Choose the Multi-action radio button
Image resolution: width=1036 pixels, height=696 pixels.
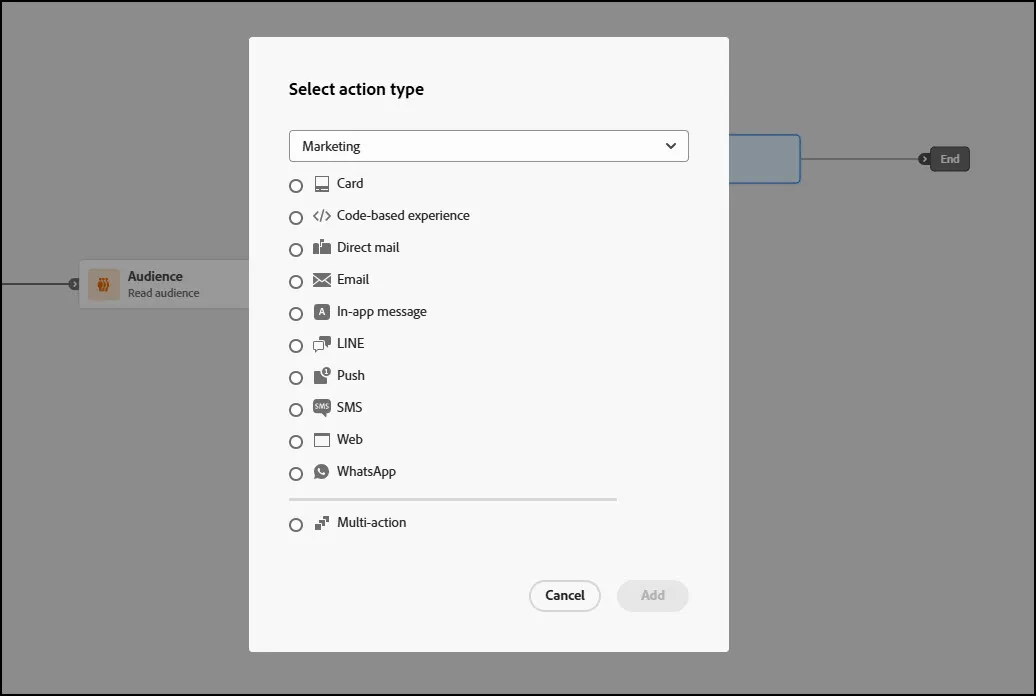[x=296, y=525]
